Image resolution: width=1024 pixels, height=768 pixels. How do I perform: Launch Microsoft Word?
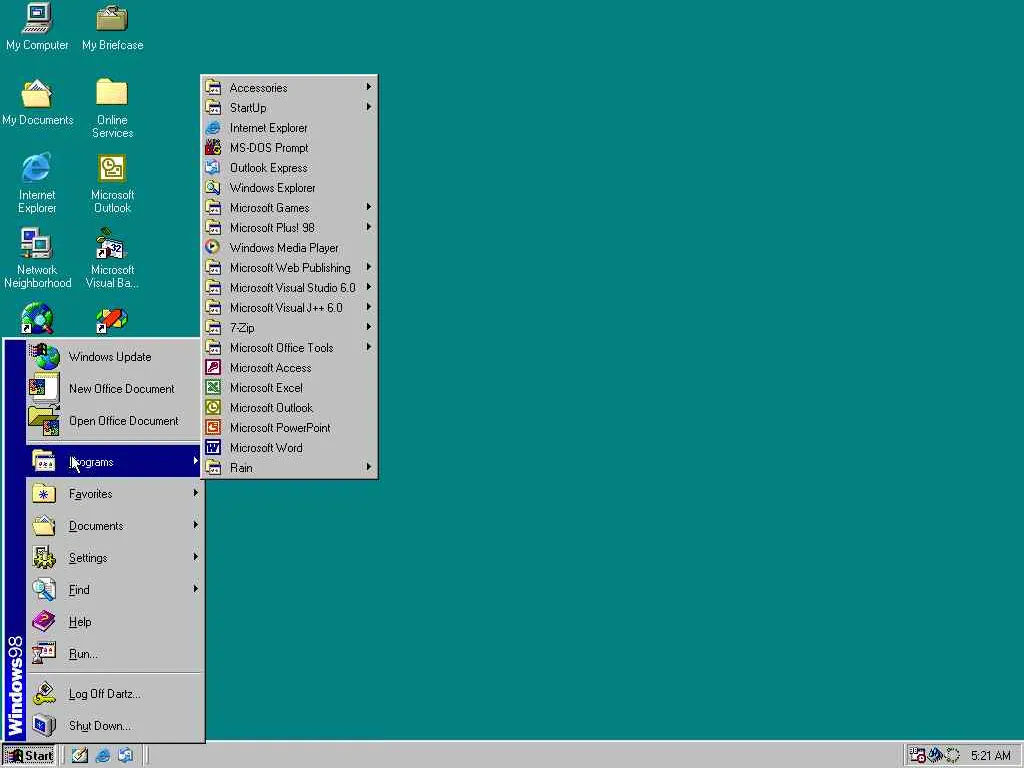pos(289,447)
